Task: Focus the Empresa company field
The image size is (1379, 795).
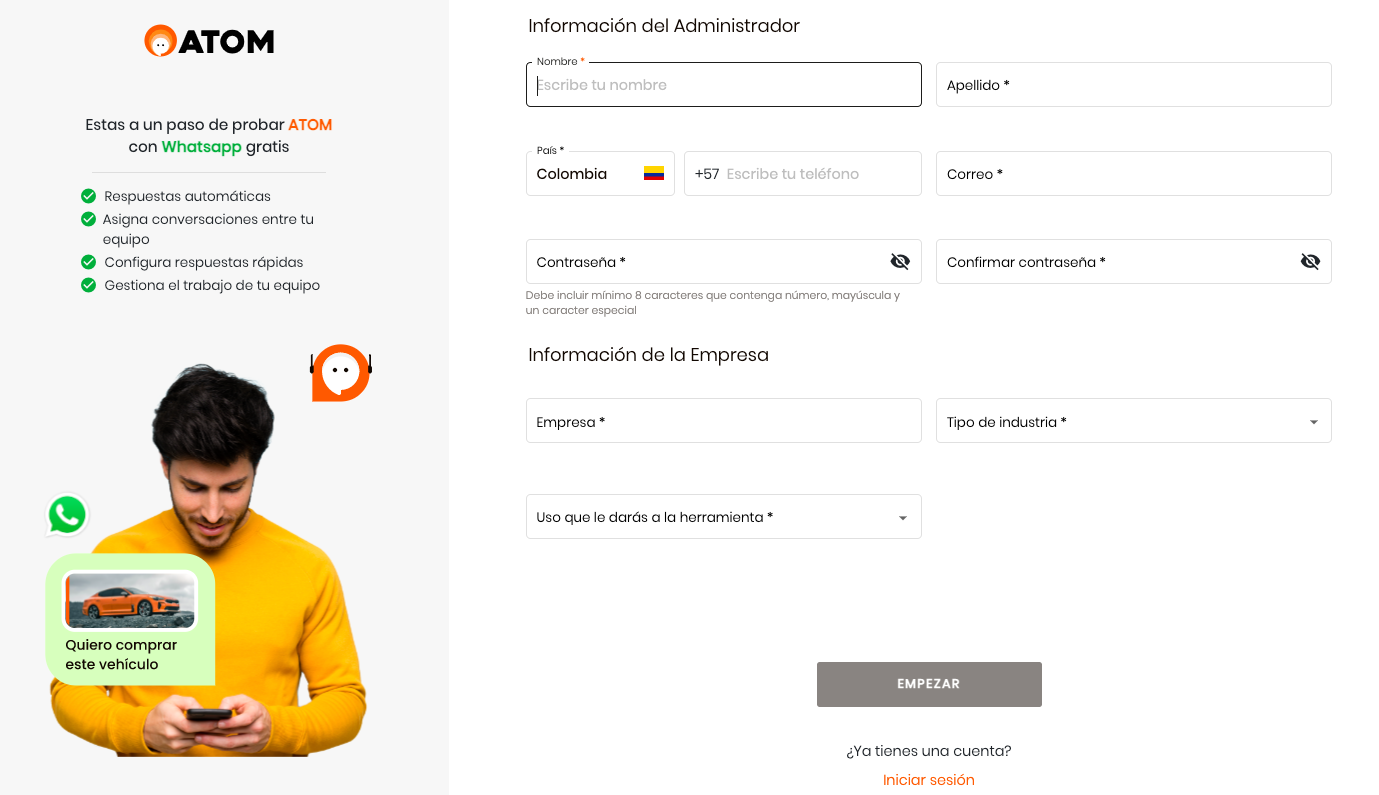Action: click(723, 421)
